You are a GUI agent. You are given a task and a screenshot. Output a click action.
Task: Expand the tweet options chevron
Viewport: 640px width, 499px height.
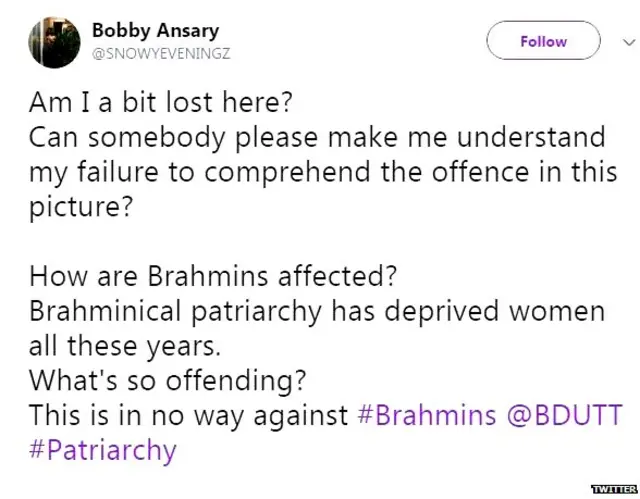[x=627, y=42]
